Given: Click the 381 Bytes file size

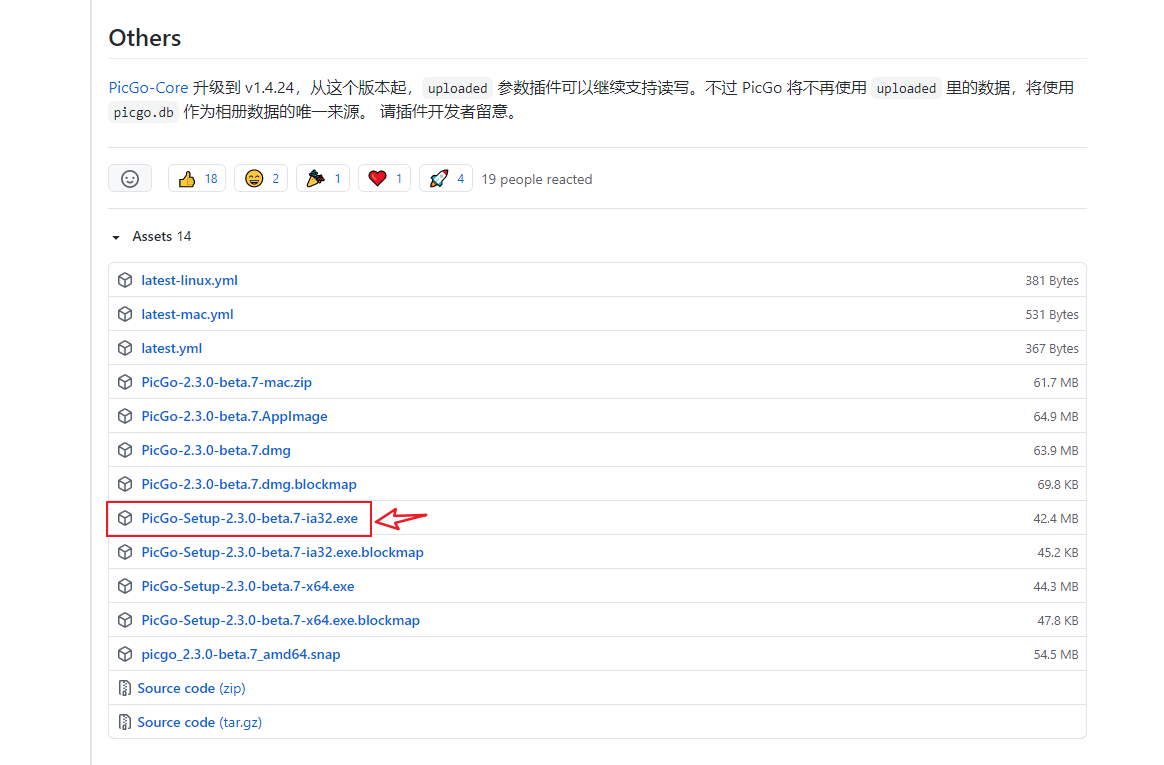Looking at the screenshot, I should pos(1052,280).
